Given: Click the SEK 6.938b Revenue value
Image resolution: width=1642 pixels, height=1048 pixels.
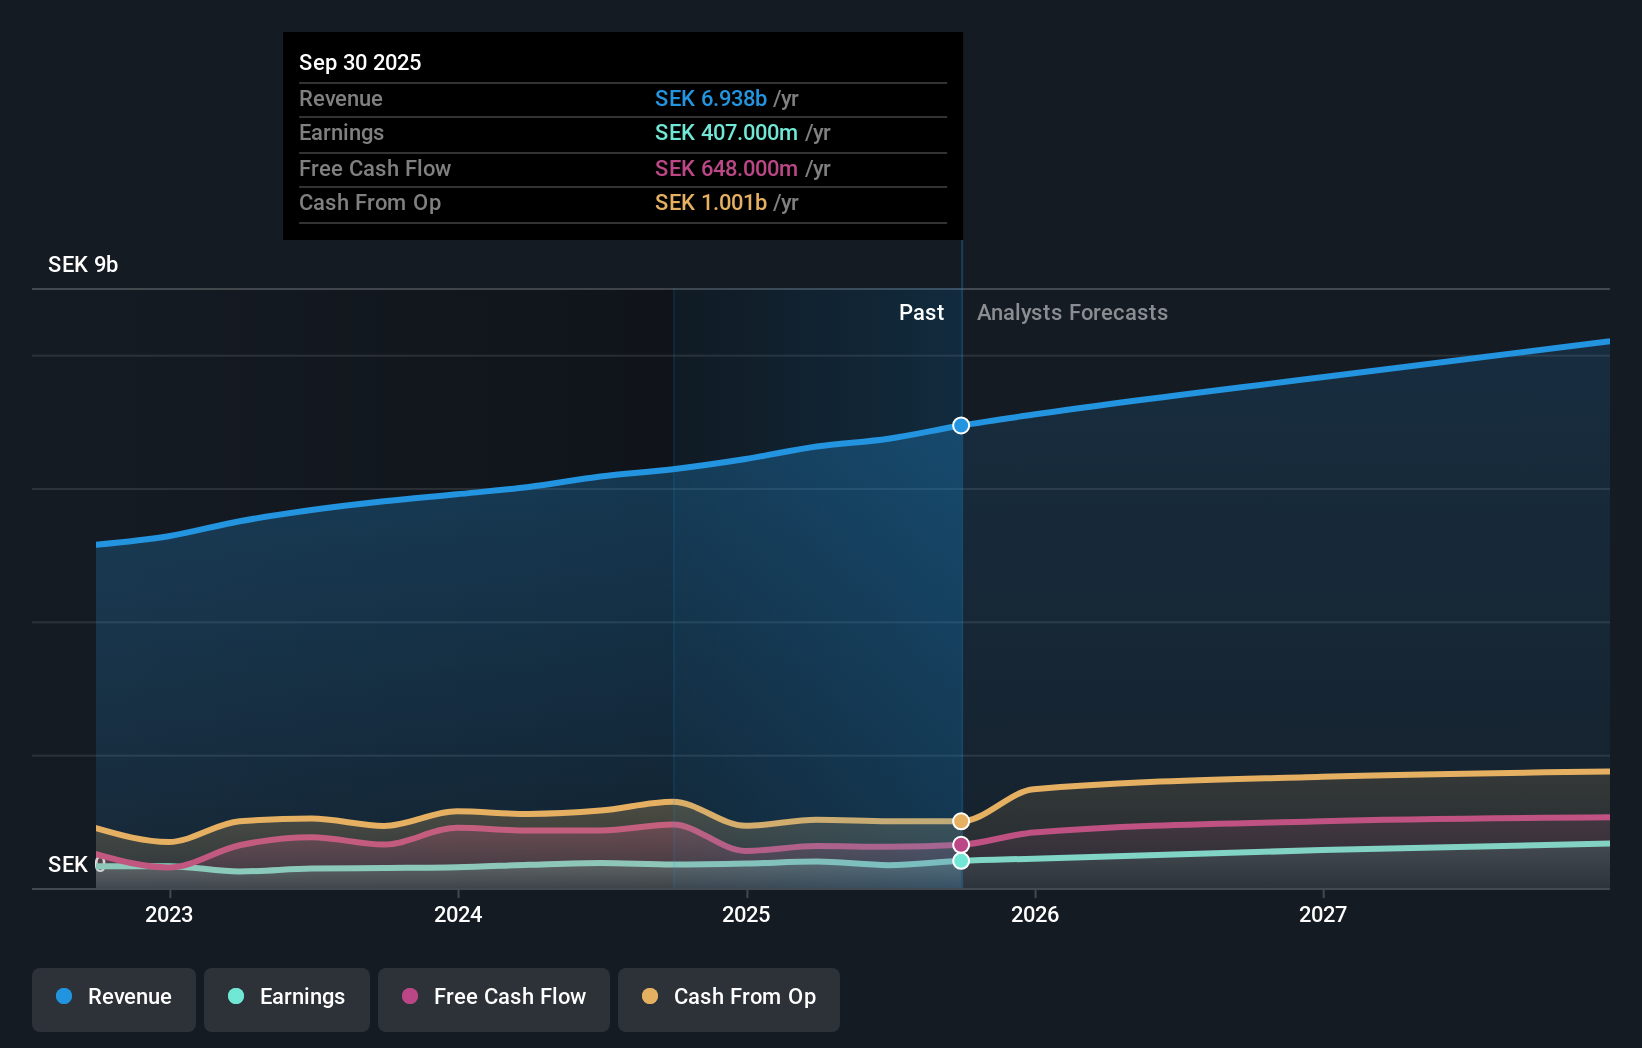Looking at the screenshot, I should [x=711, y=99].
